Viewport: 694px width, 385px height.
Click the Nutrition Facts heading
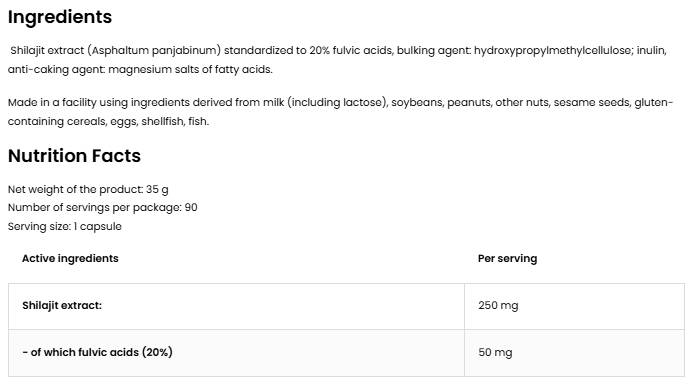[x=74, y=156]
